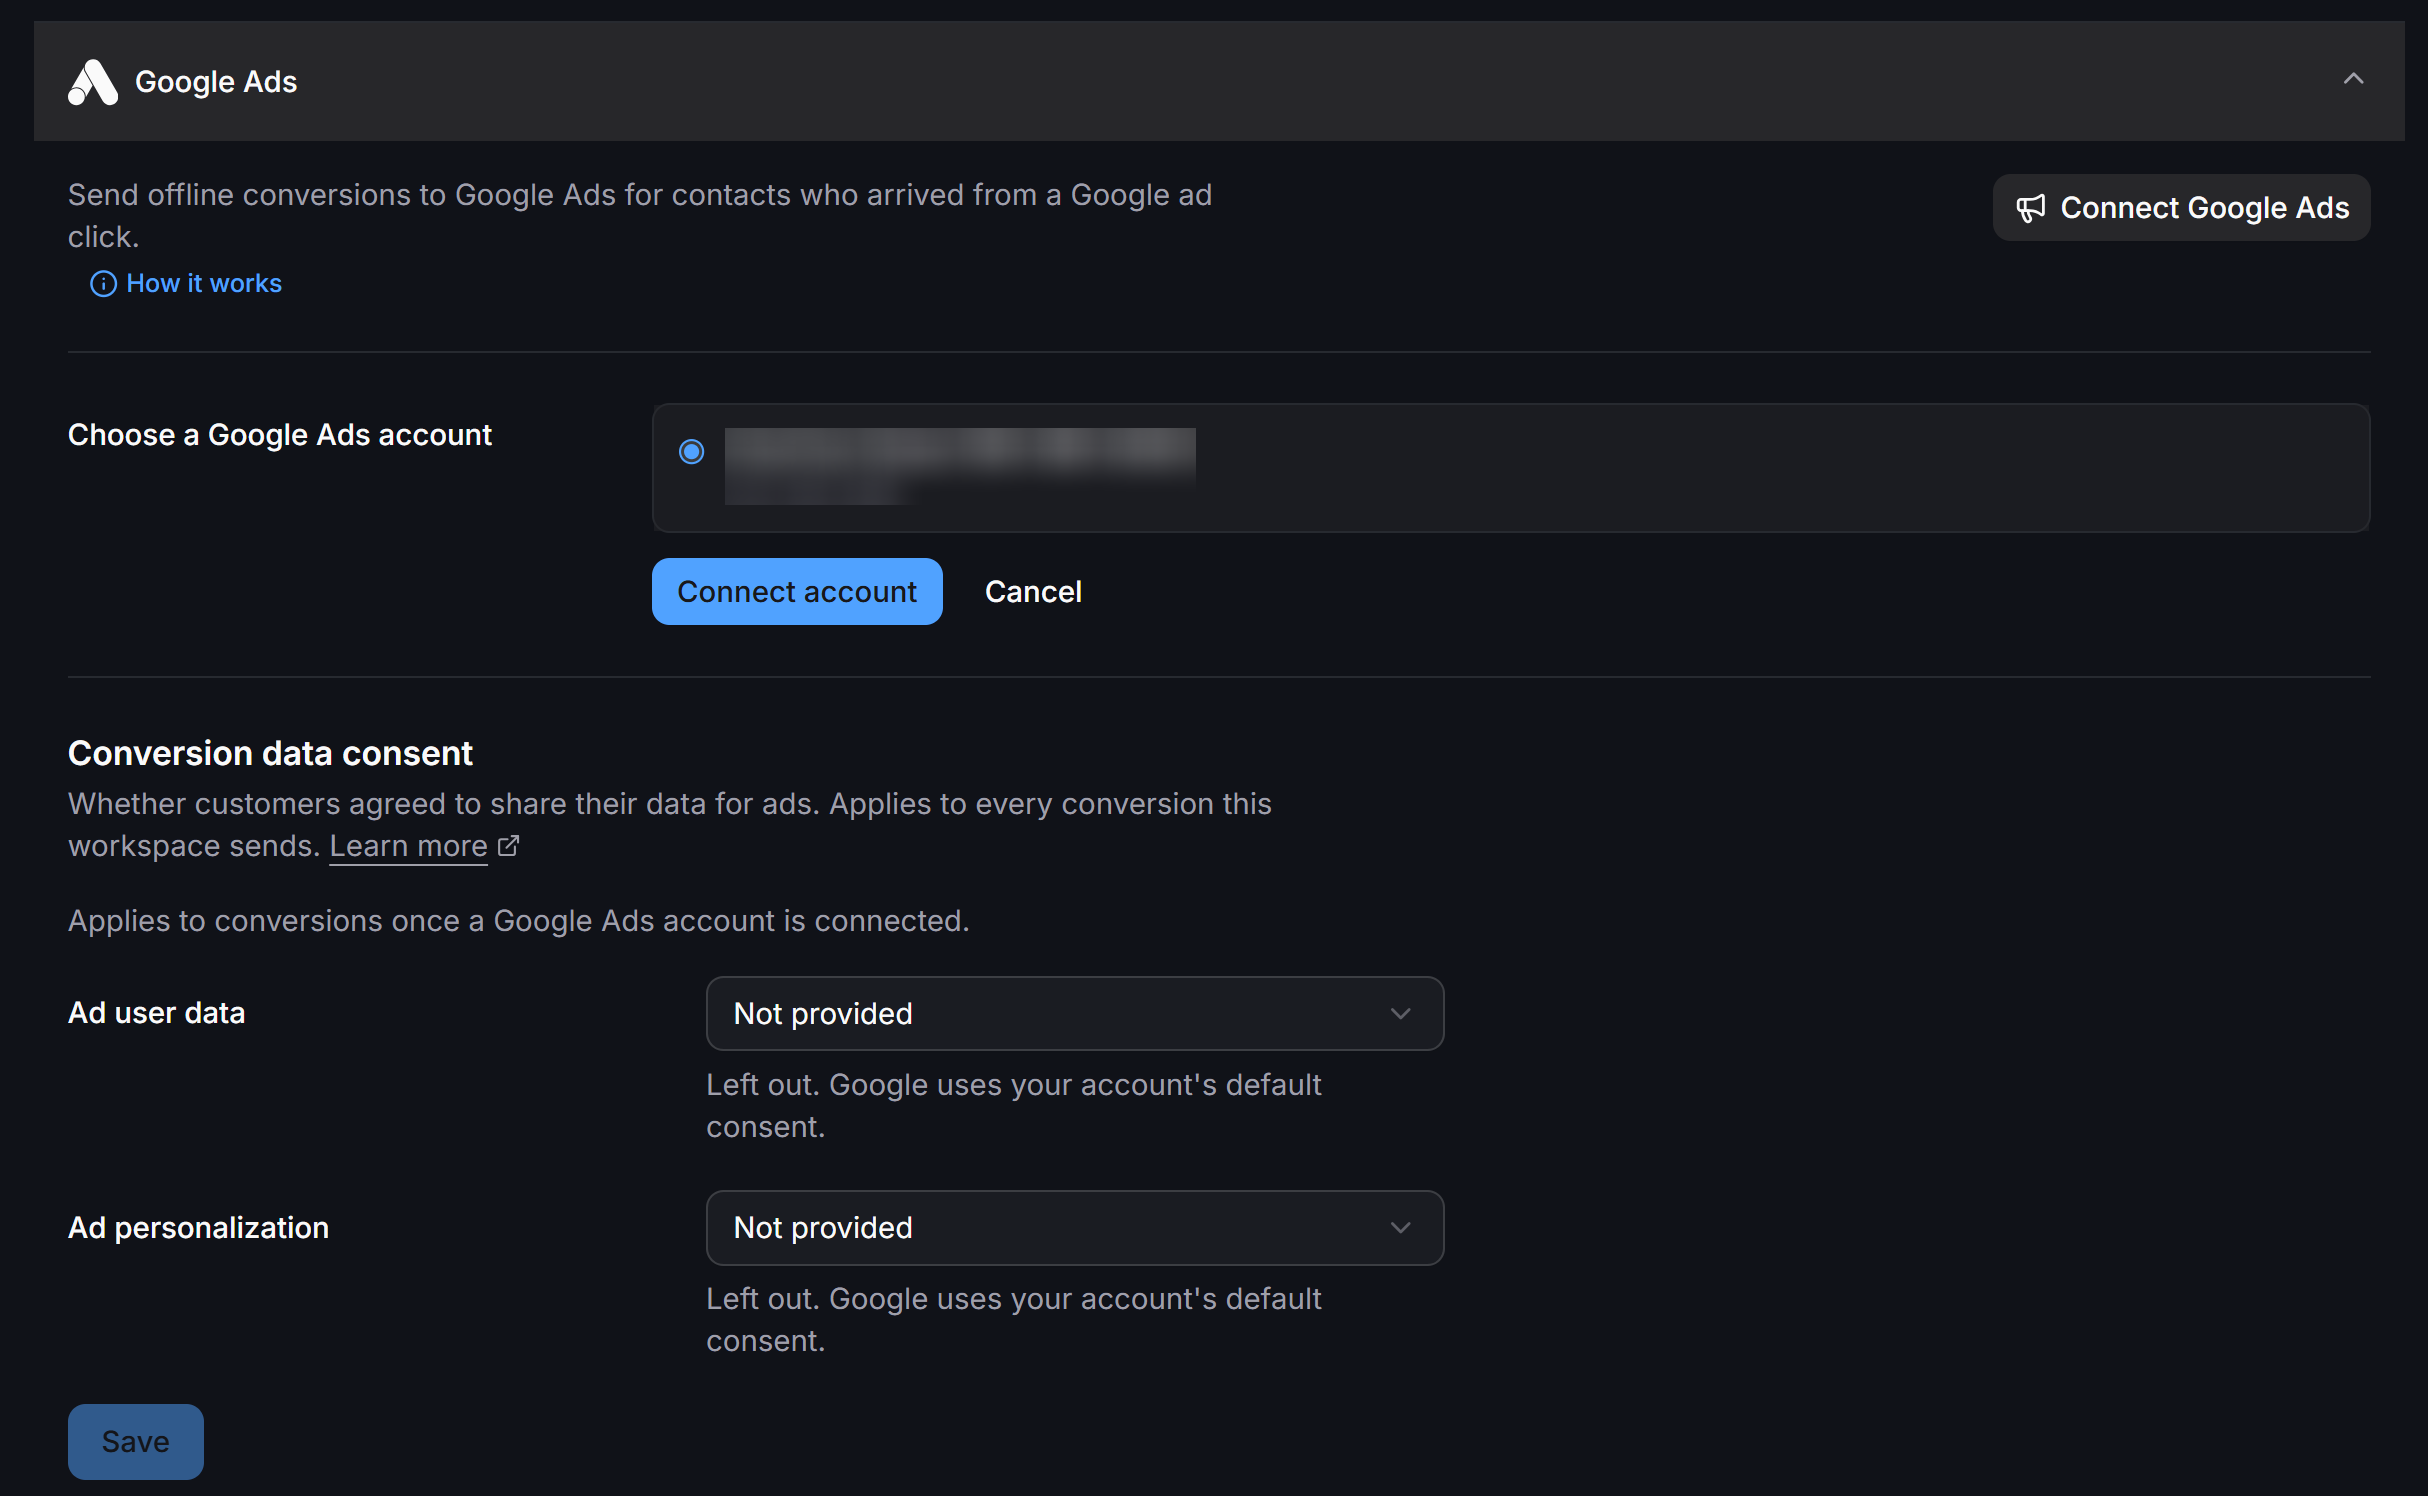Click the Google Ads logo icon
Viewport: 2428px width, 1496px height.
tap(92, 82)
